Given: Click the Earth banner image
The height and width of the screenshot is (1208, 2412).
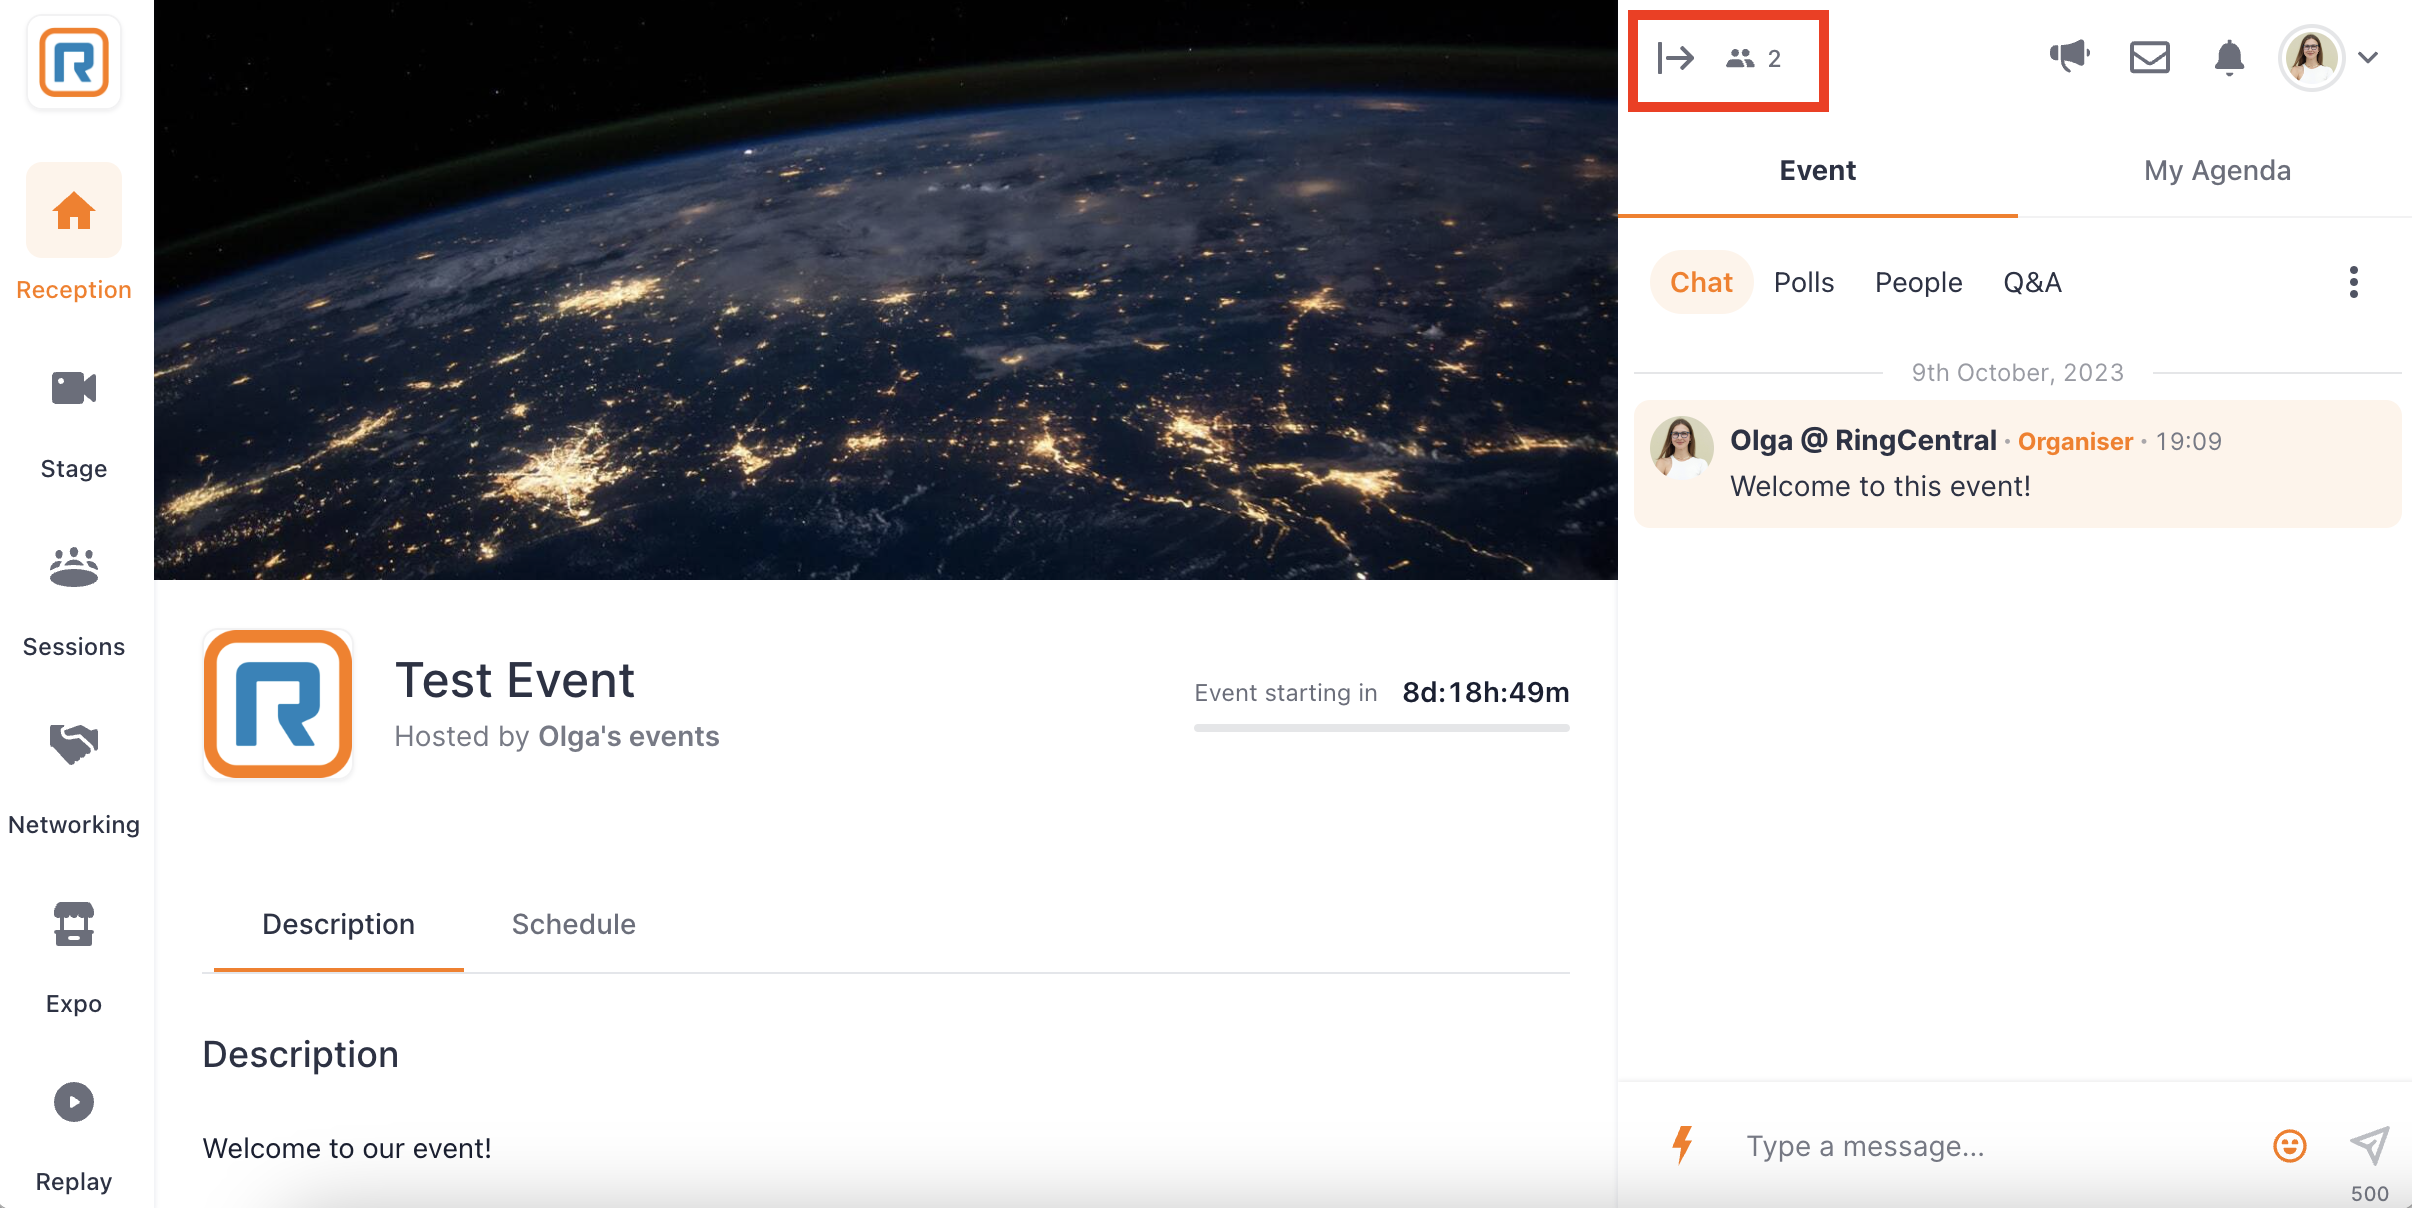Looking at the screenshot, I should (885, 290).
